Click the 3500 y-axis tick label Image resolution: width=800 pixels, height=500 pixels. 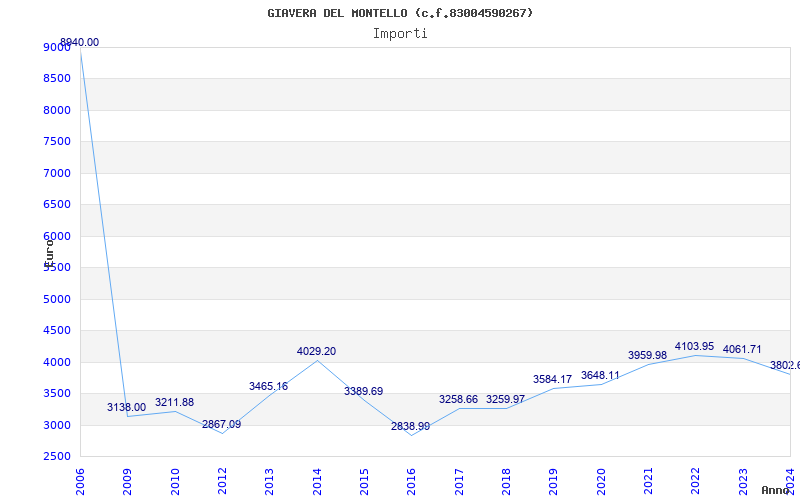coord(57,393)
